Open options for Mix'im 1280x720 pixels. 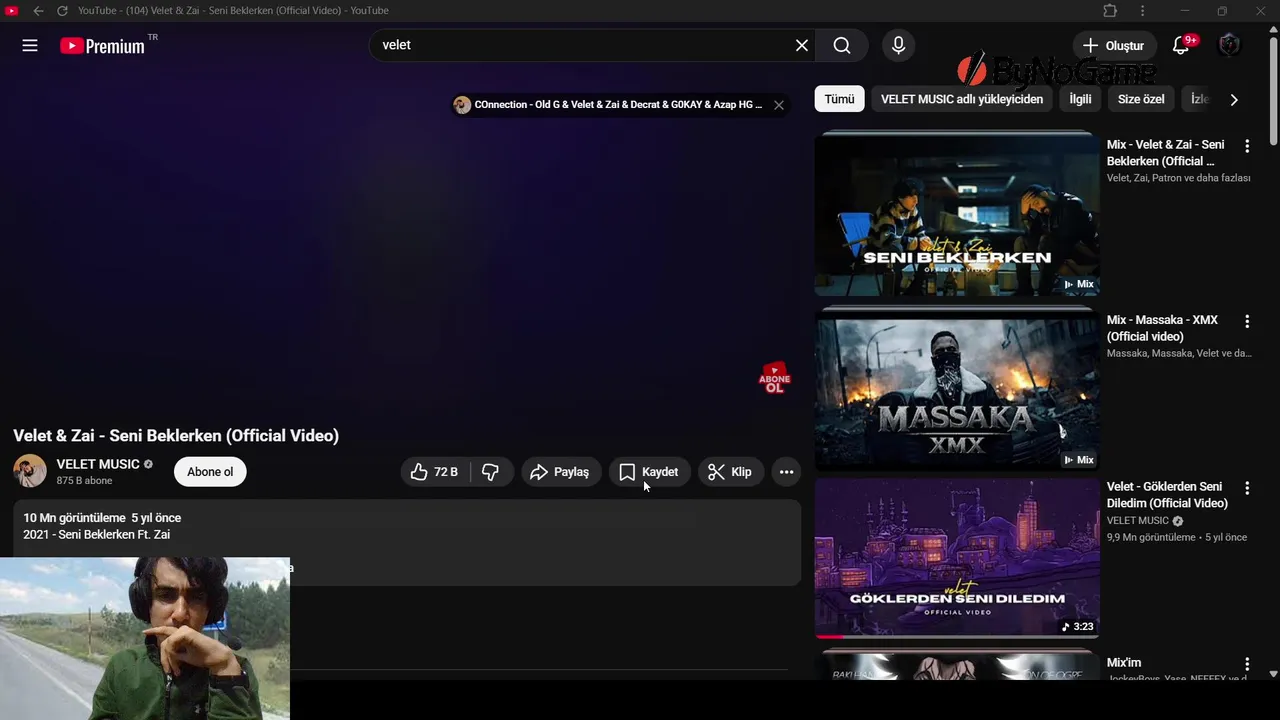[1247, 664]
